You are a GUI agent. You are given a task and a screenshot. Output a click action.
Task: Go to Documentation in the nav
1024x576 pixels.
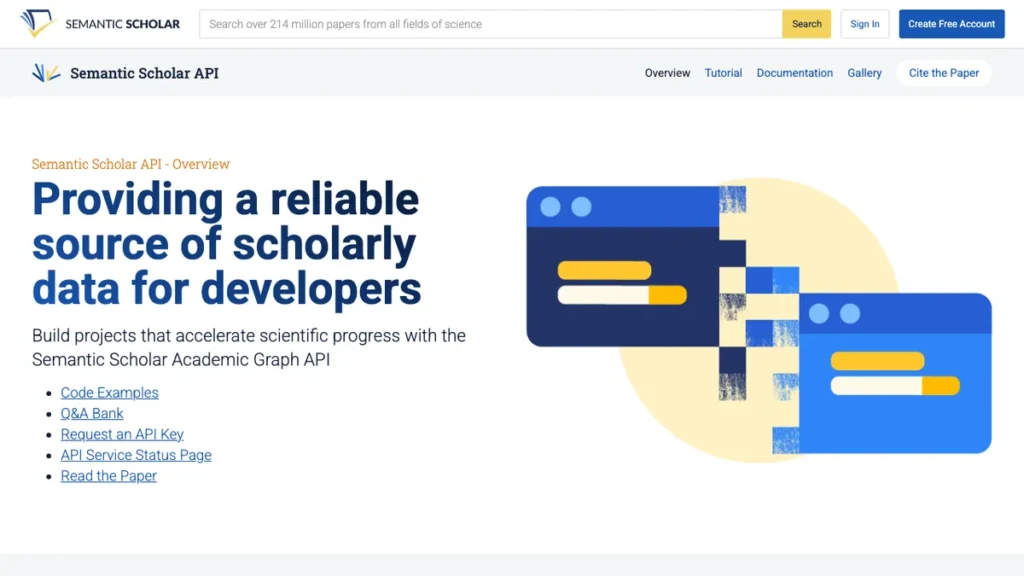[795, 73]
